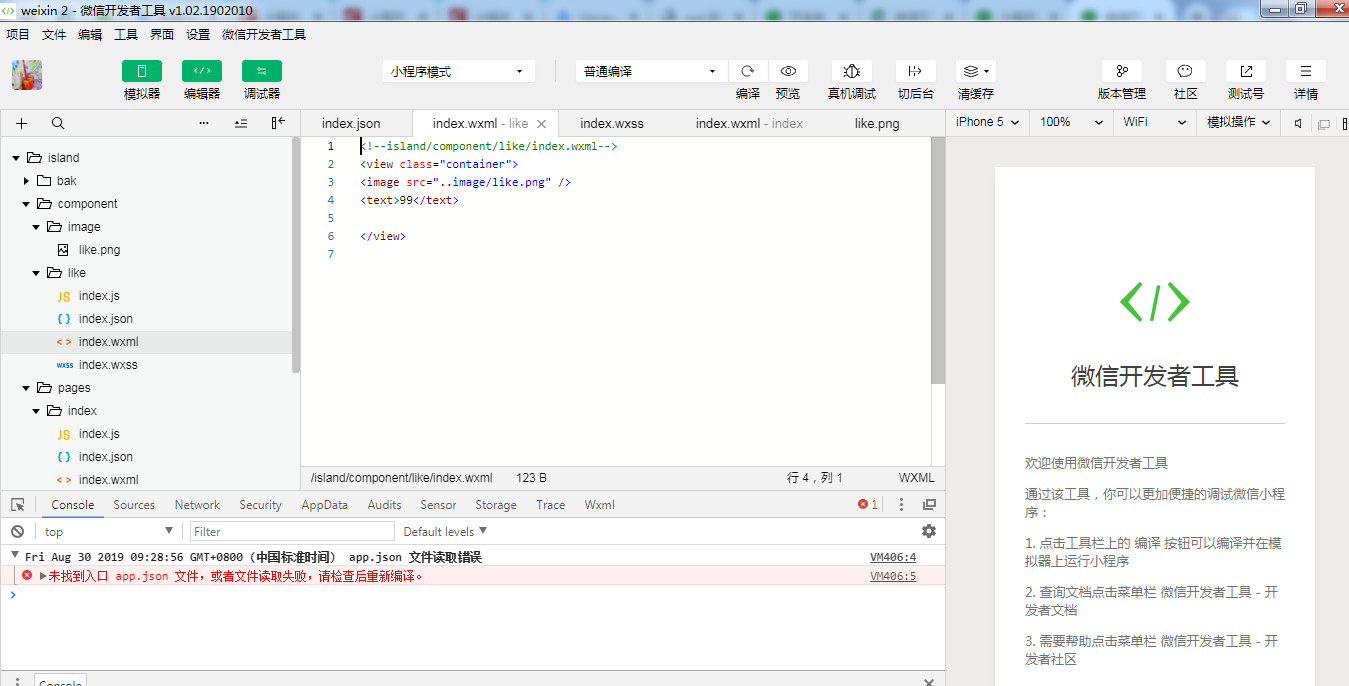Image resolution: width=1349 pixels, height=686 pixels.
Task: Click the new file plus icon
Action: tap(21, 123)
